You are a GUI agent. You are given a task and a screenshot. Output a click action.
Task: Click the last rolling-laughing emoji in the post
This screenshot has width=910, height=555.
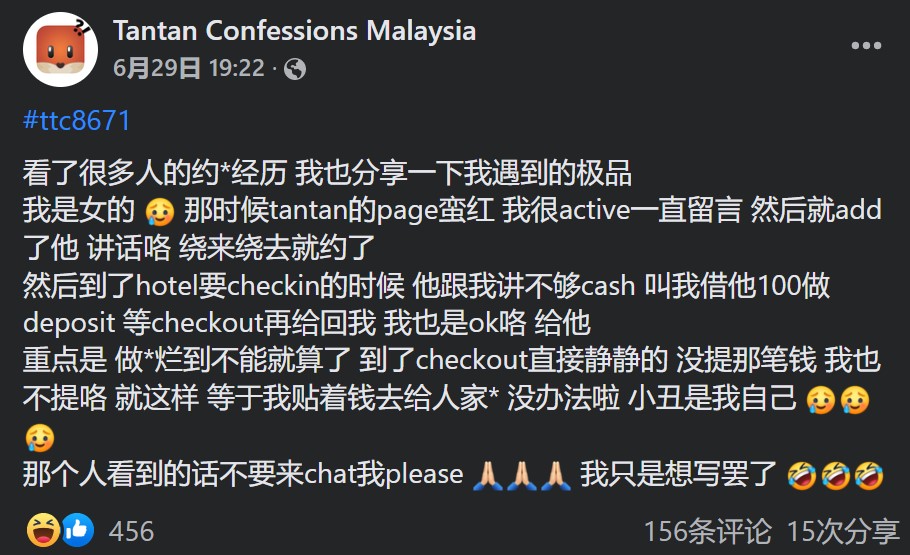pyautogui.click(x=869, y=476)
